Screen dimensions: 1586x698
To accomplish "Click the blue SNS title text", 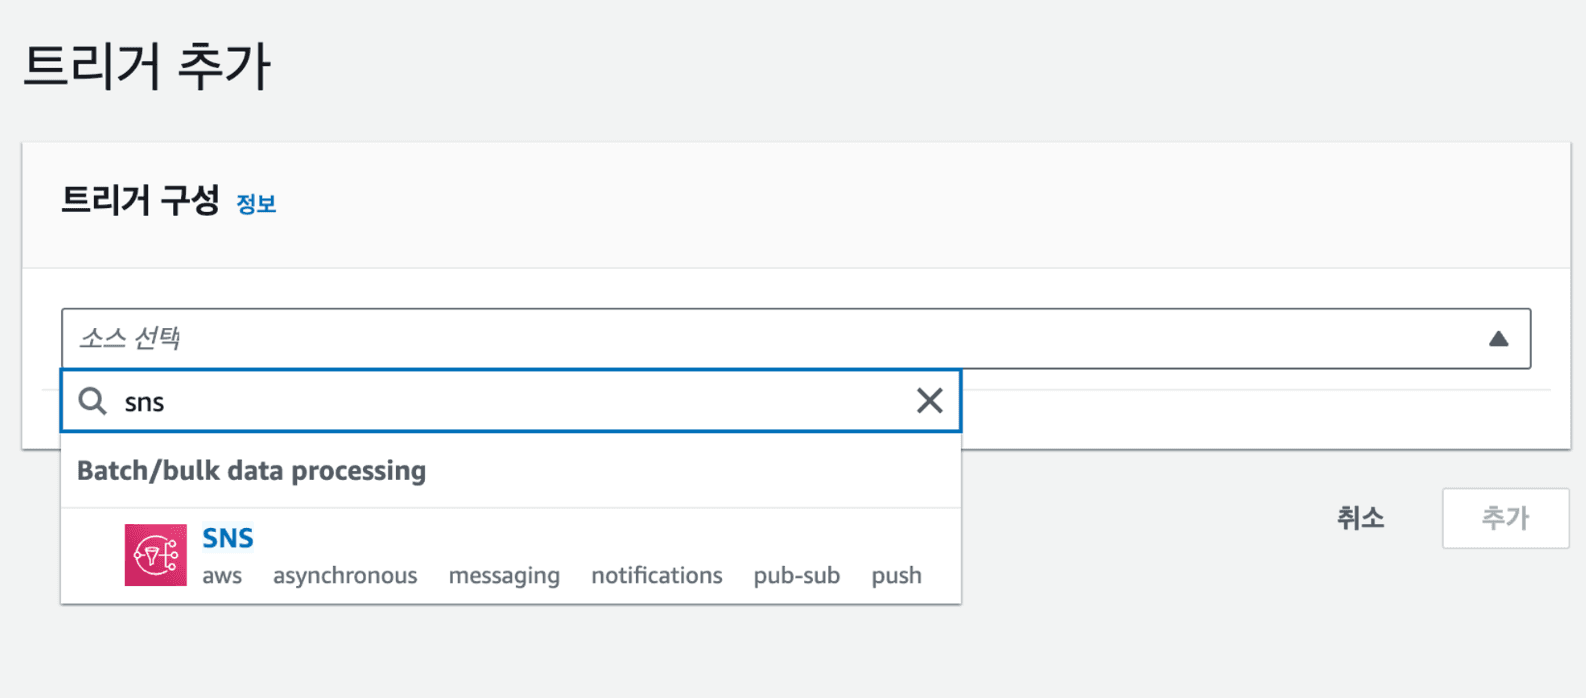I will coord(228,538).
